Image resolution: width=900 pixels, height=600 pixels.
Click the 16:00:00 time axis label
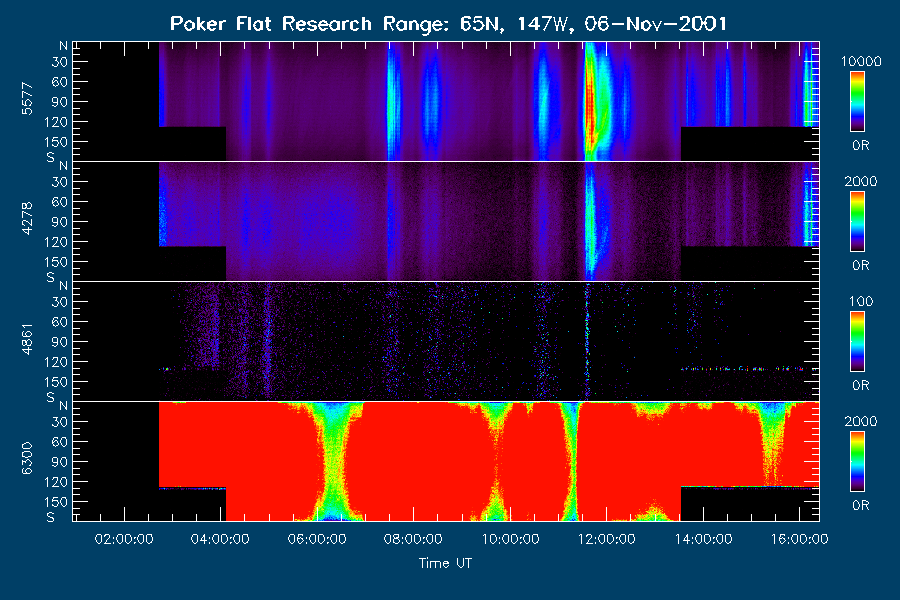(800, 539)
